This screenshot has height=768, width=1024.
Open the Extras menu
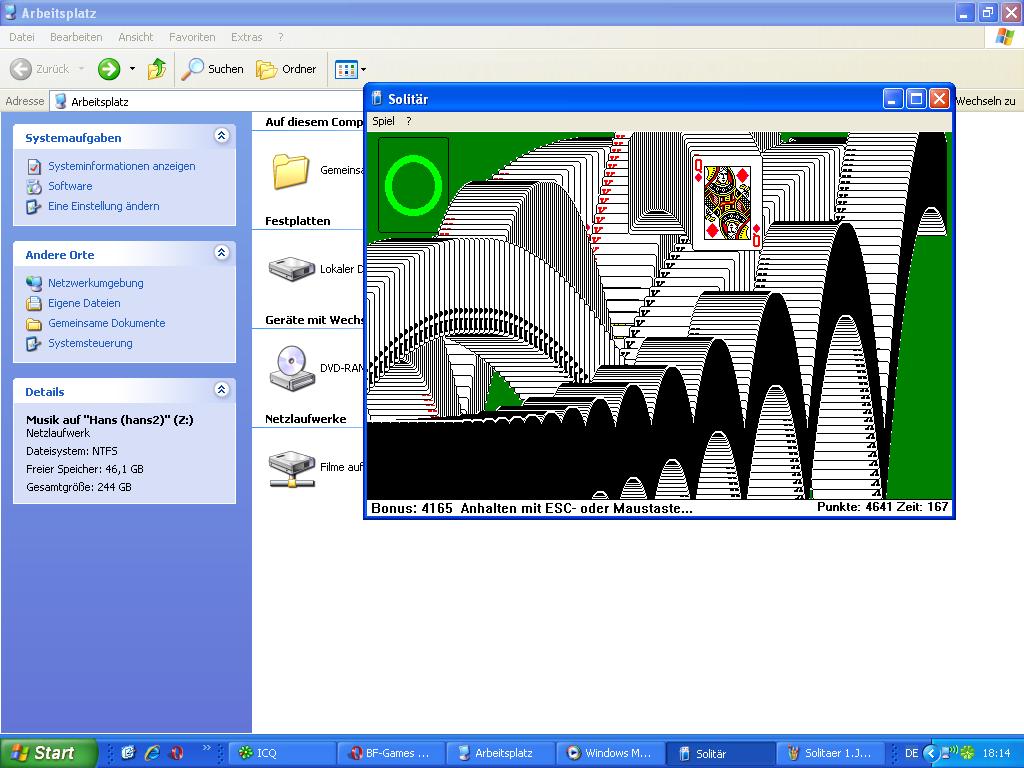point(246,37)
